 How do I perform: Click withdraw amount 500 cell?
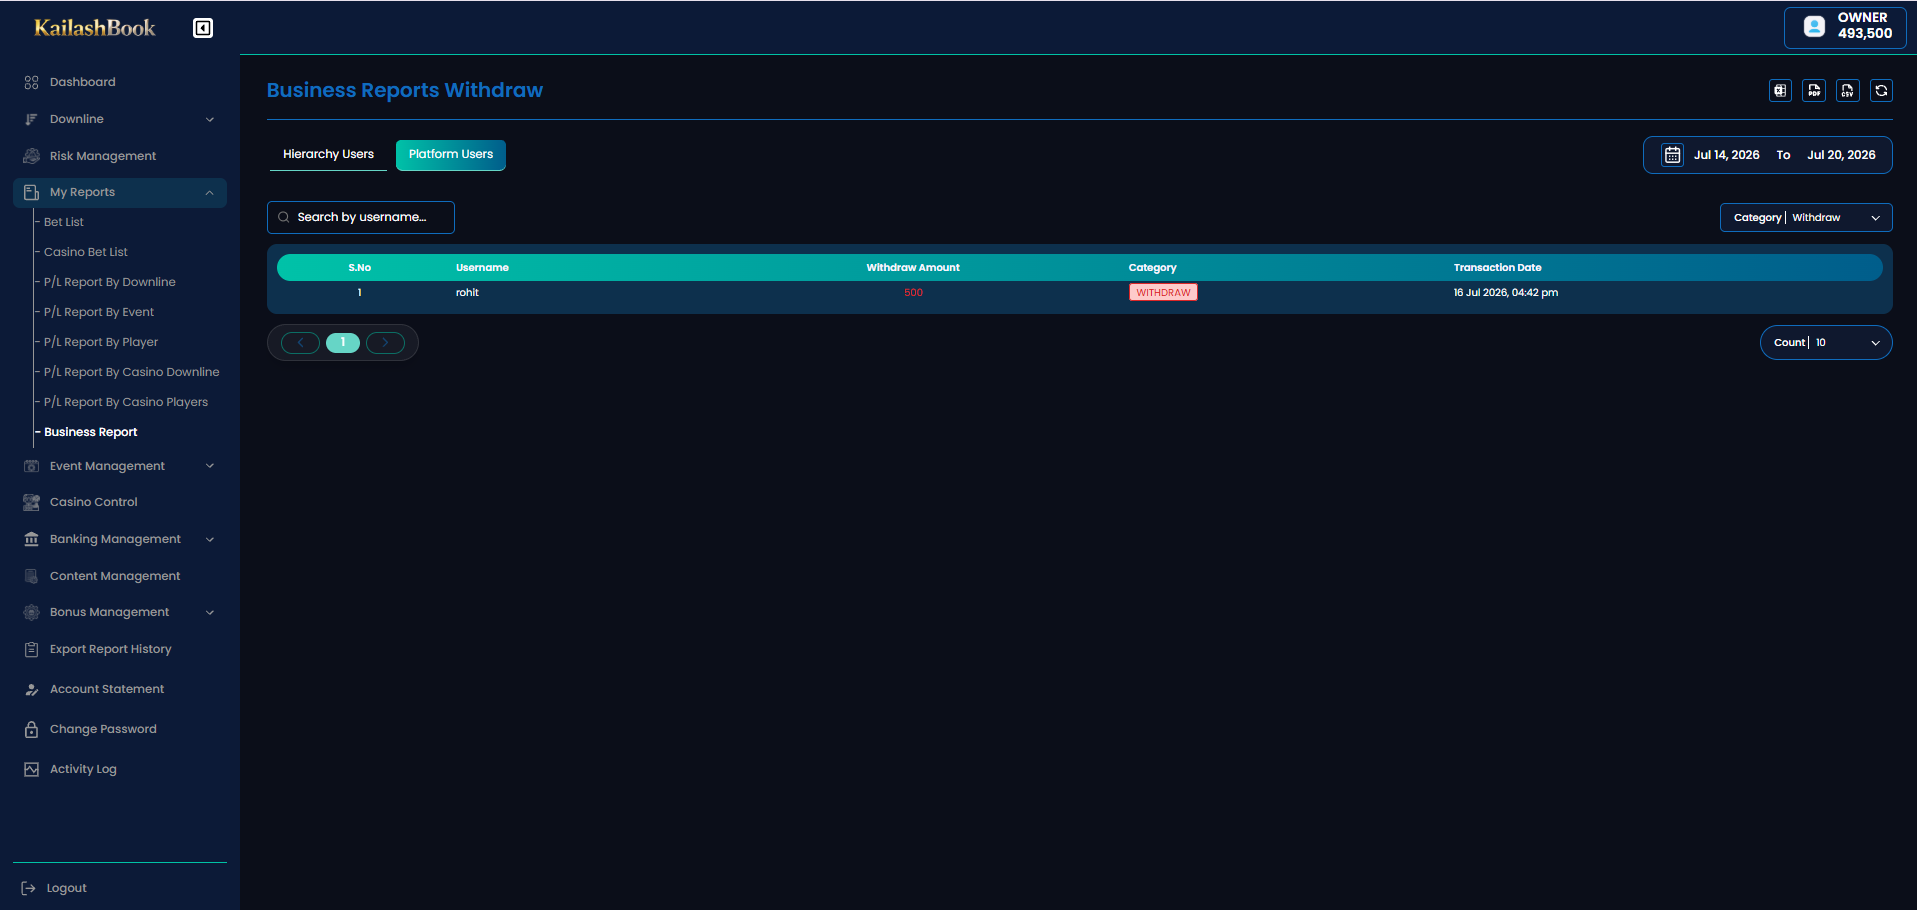913,293
